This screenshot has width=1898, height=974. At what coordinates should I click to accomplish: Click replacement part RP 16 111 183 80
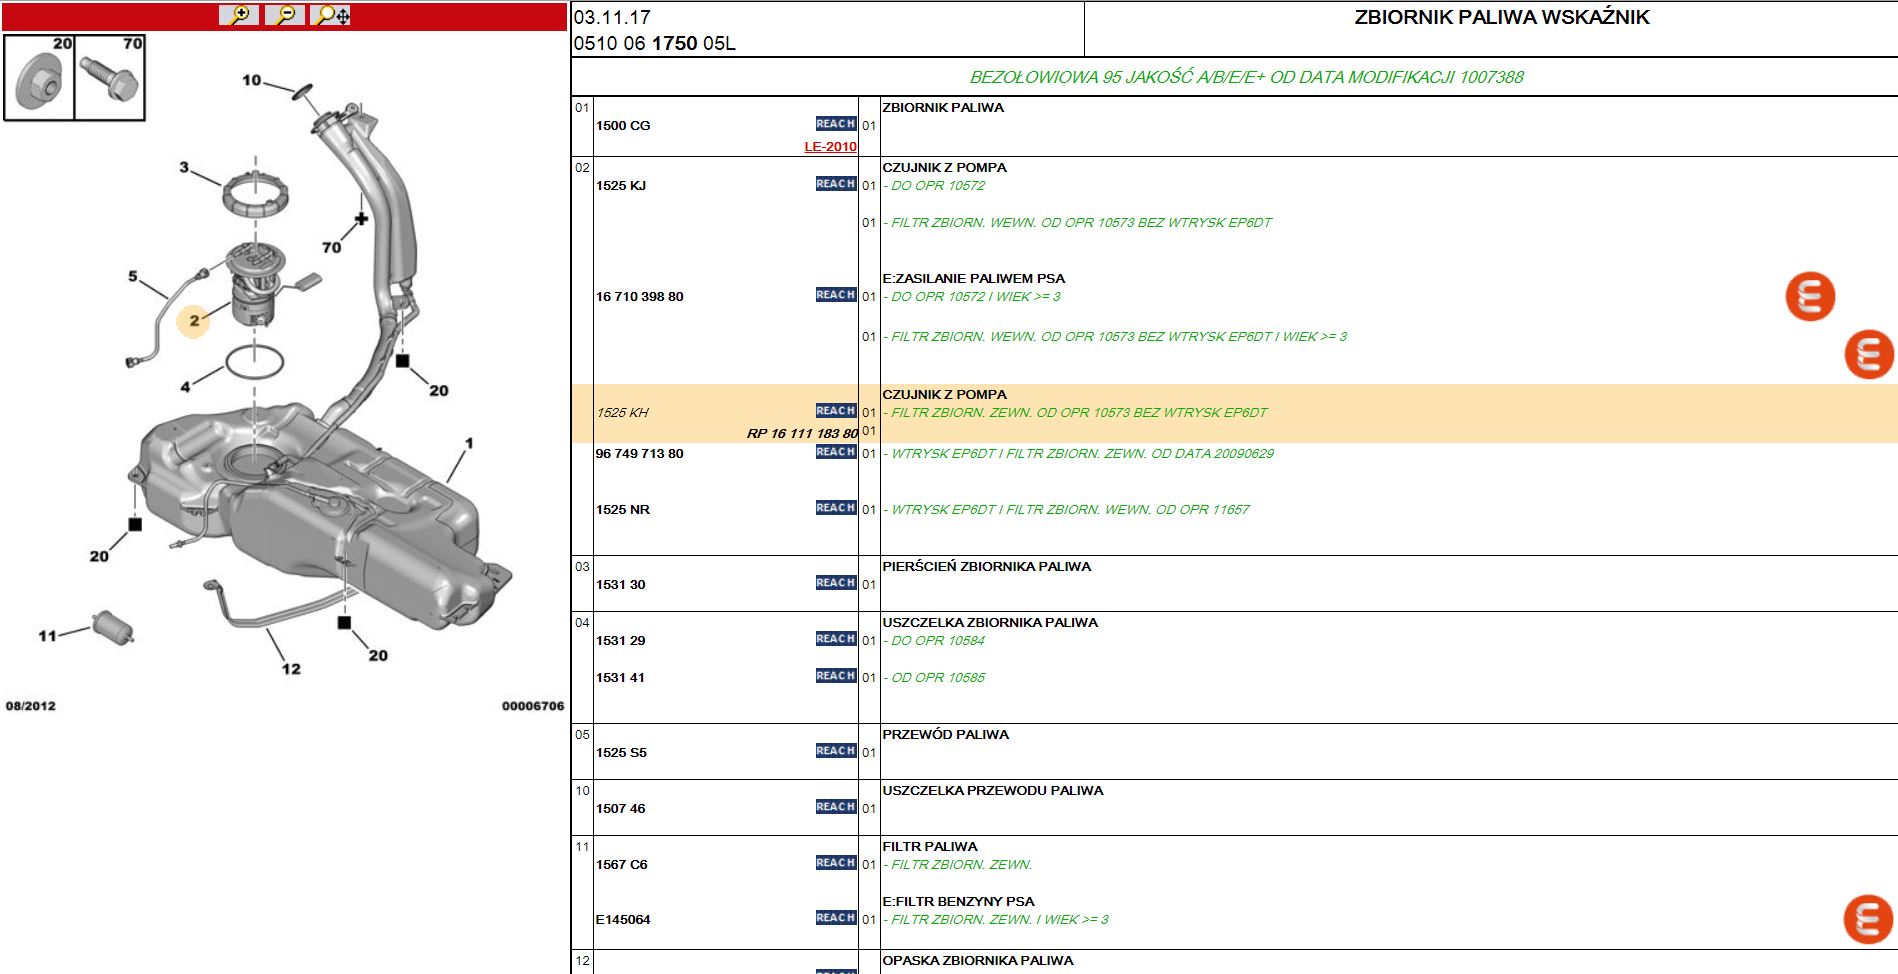click(802, 433)
